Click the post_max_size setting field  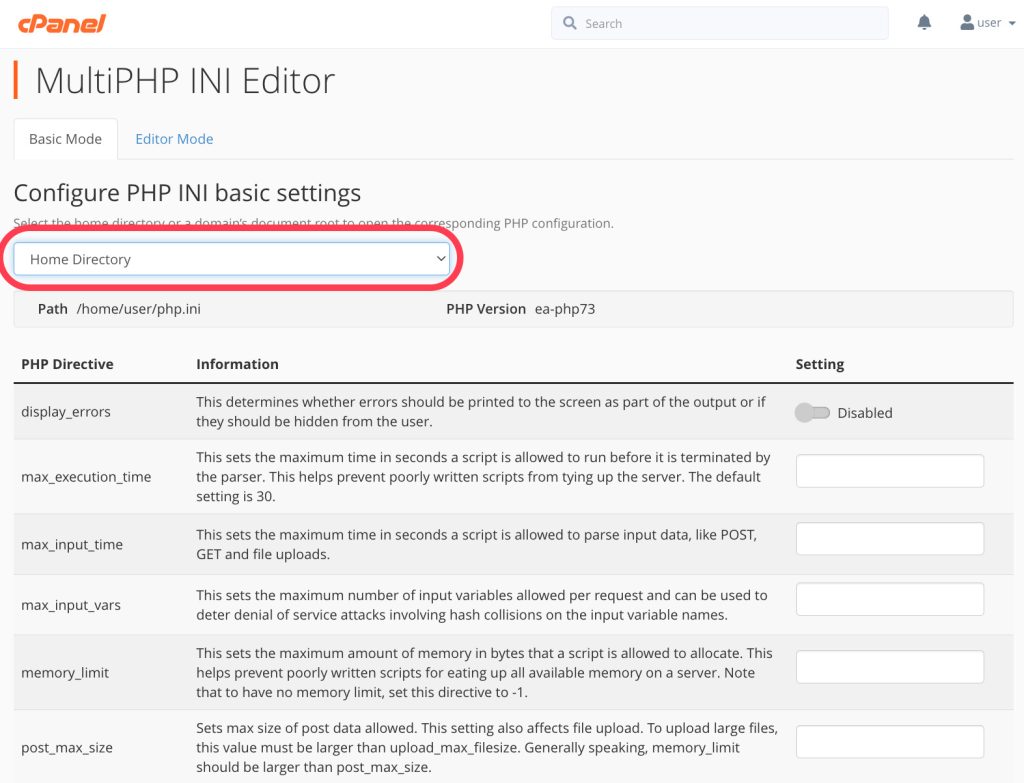pyautogui.click(x=889, y=741)
